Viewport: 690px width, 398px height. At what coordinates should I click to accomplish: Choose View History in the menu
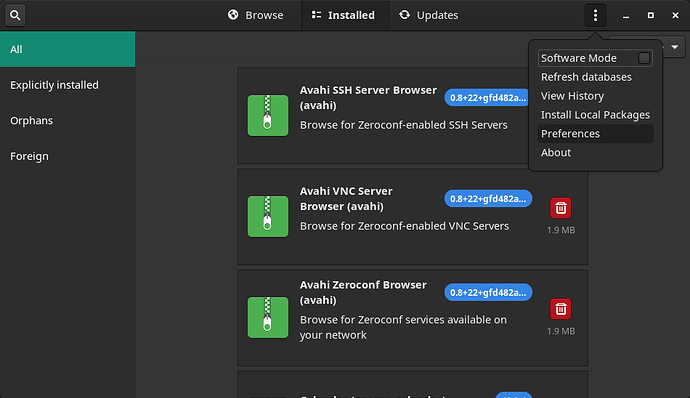(595, 96)
